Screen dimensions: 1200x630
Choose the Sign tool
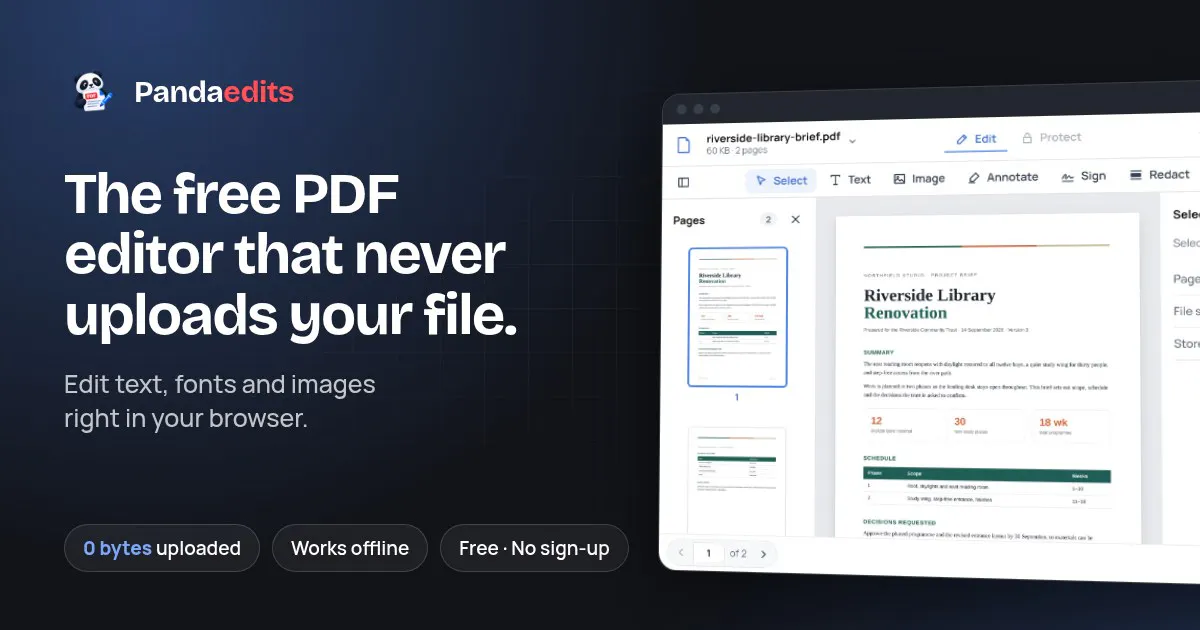(1083, 176)
